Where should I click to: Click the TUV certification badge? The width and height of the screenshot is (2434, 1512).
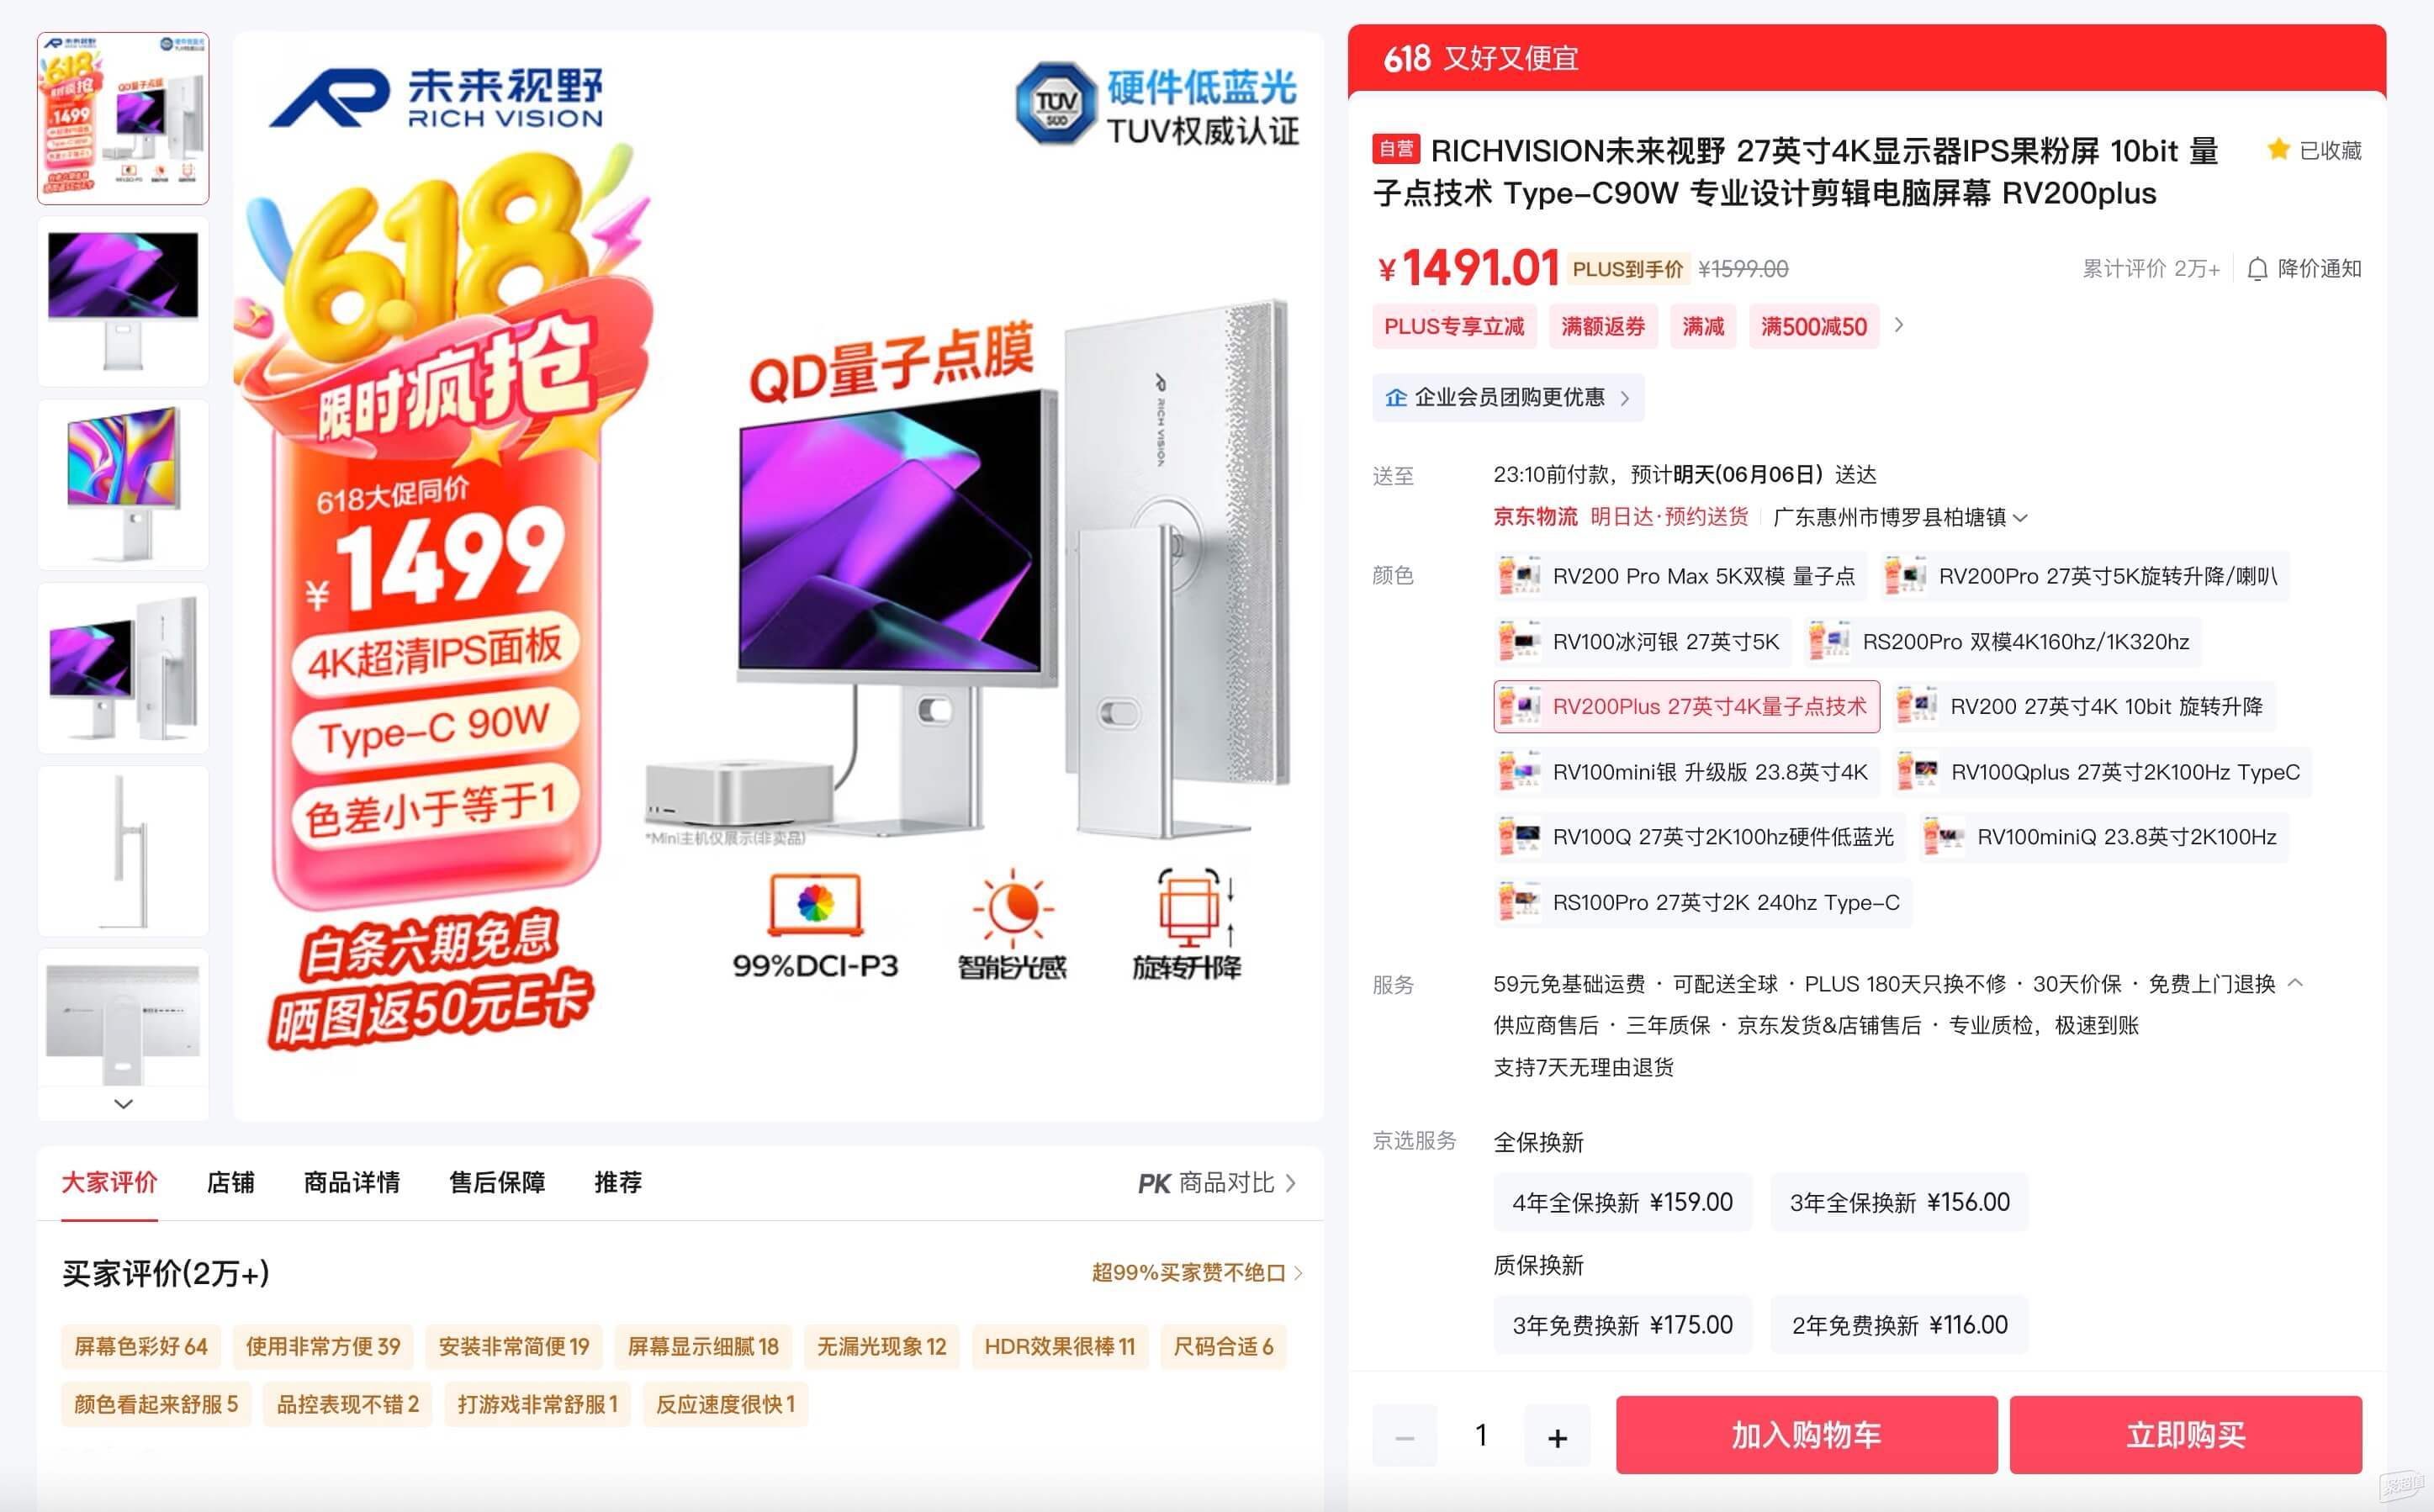pos(1056,103)
